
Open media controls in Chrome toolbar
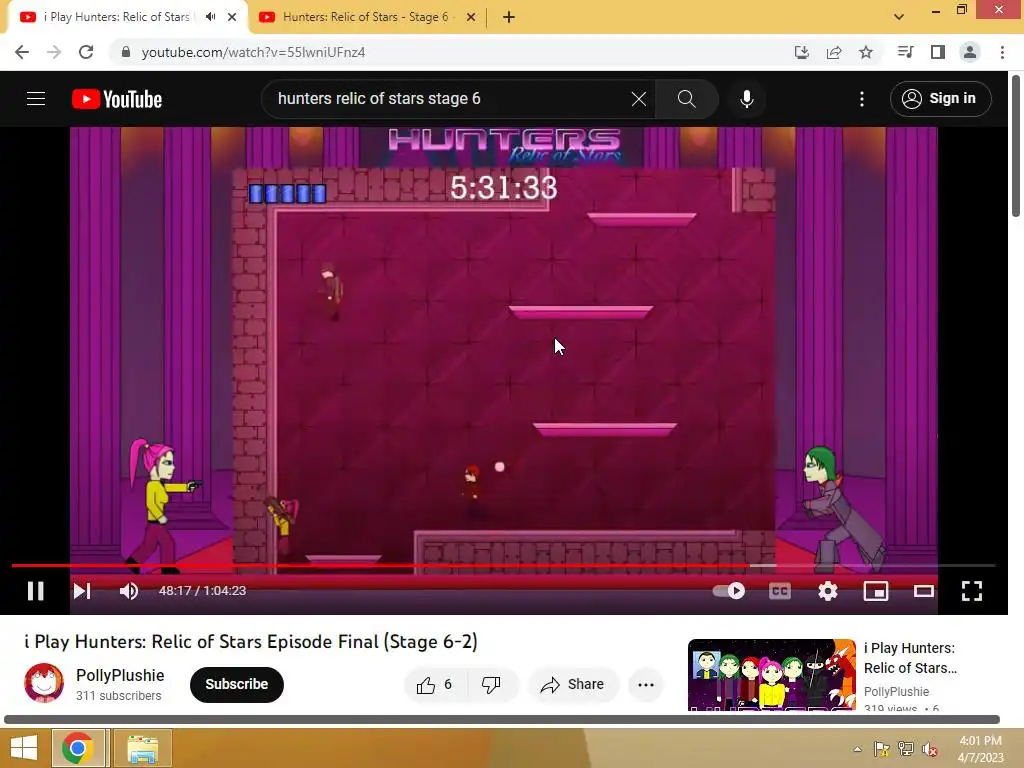(906, 52)
